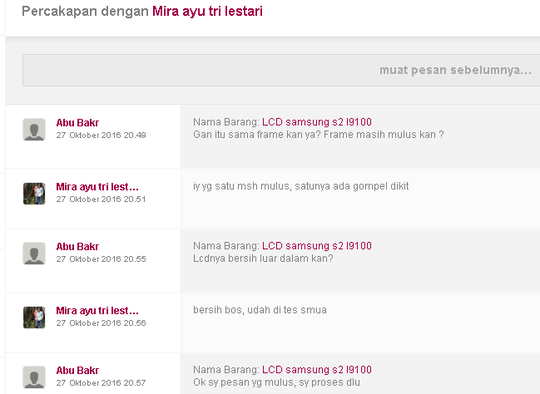540x394 pixels.
Task: Open LCD samsung s2 I9100 link in 20.57 message
Action: [x=317, y=370]
